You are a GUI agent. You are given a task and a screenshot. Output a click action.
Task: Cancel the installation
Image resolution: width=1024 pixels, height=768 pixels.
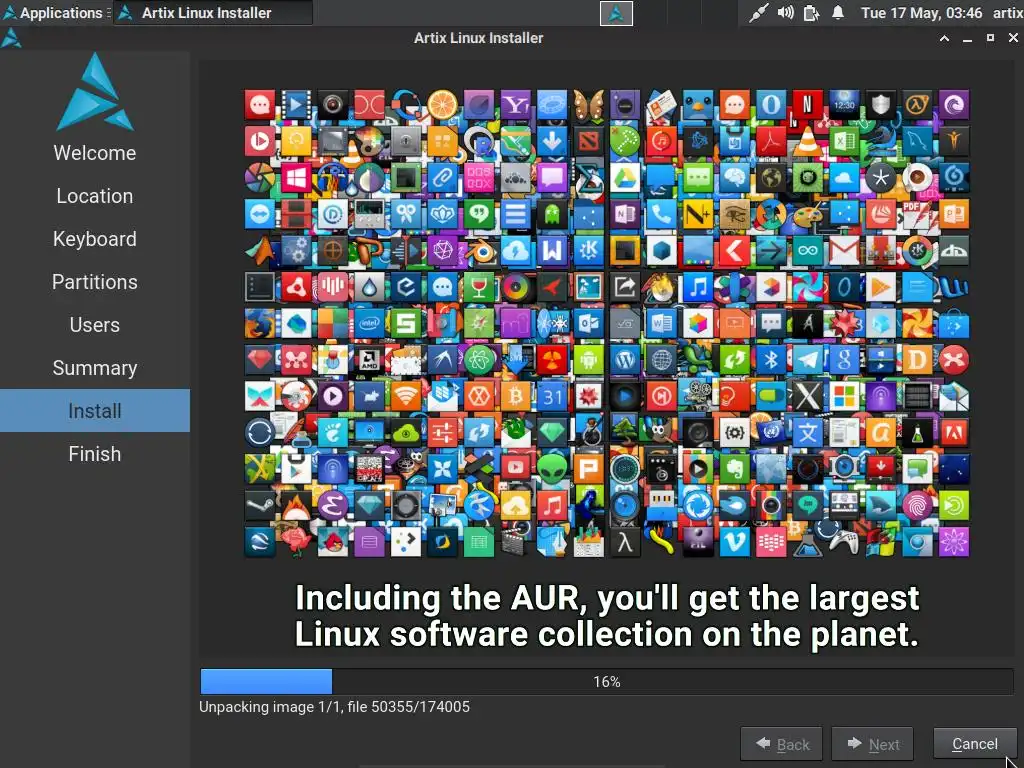coord(975,744)
